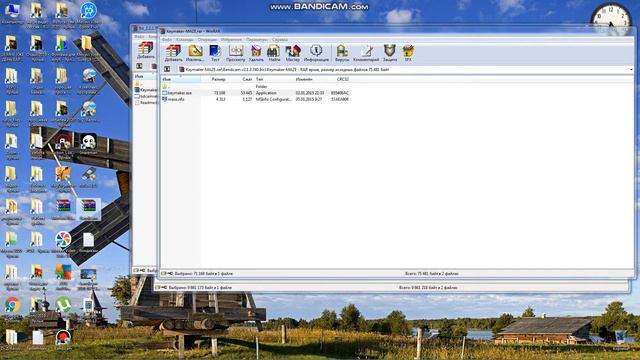The width and height of the screenshot is (640, 360).
Task: Click the SFX toolbar icon
Action: (x=408, y=53)
